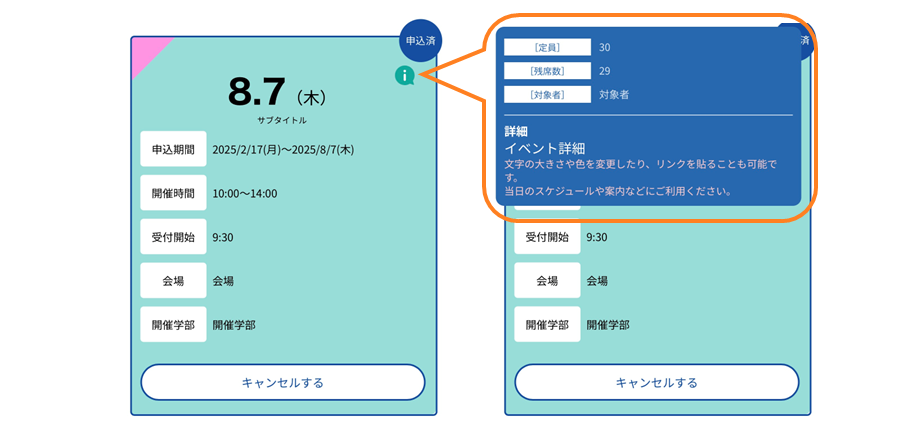This screenshot has height=441, width=924.
Task: Cancel the reservation on the left card
Action: click(283, 382)
